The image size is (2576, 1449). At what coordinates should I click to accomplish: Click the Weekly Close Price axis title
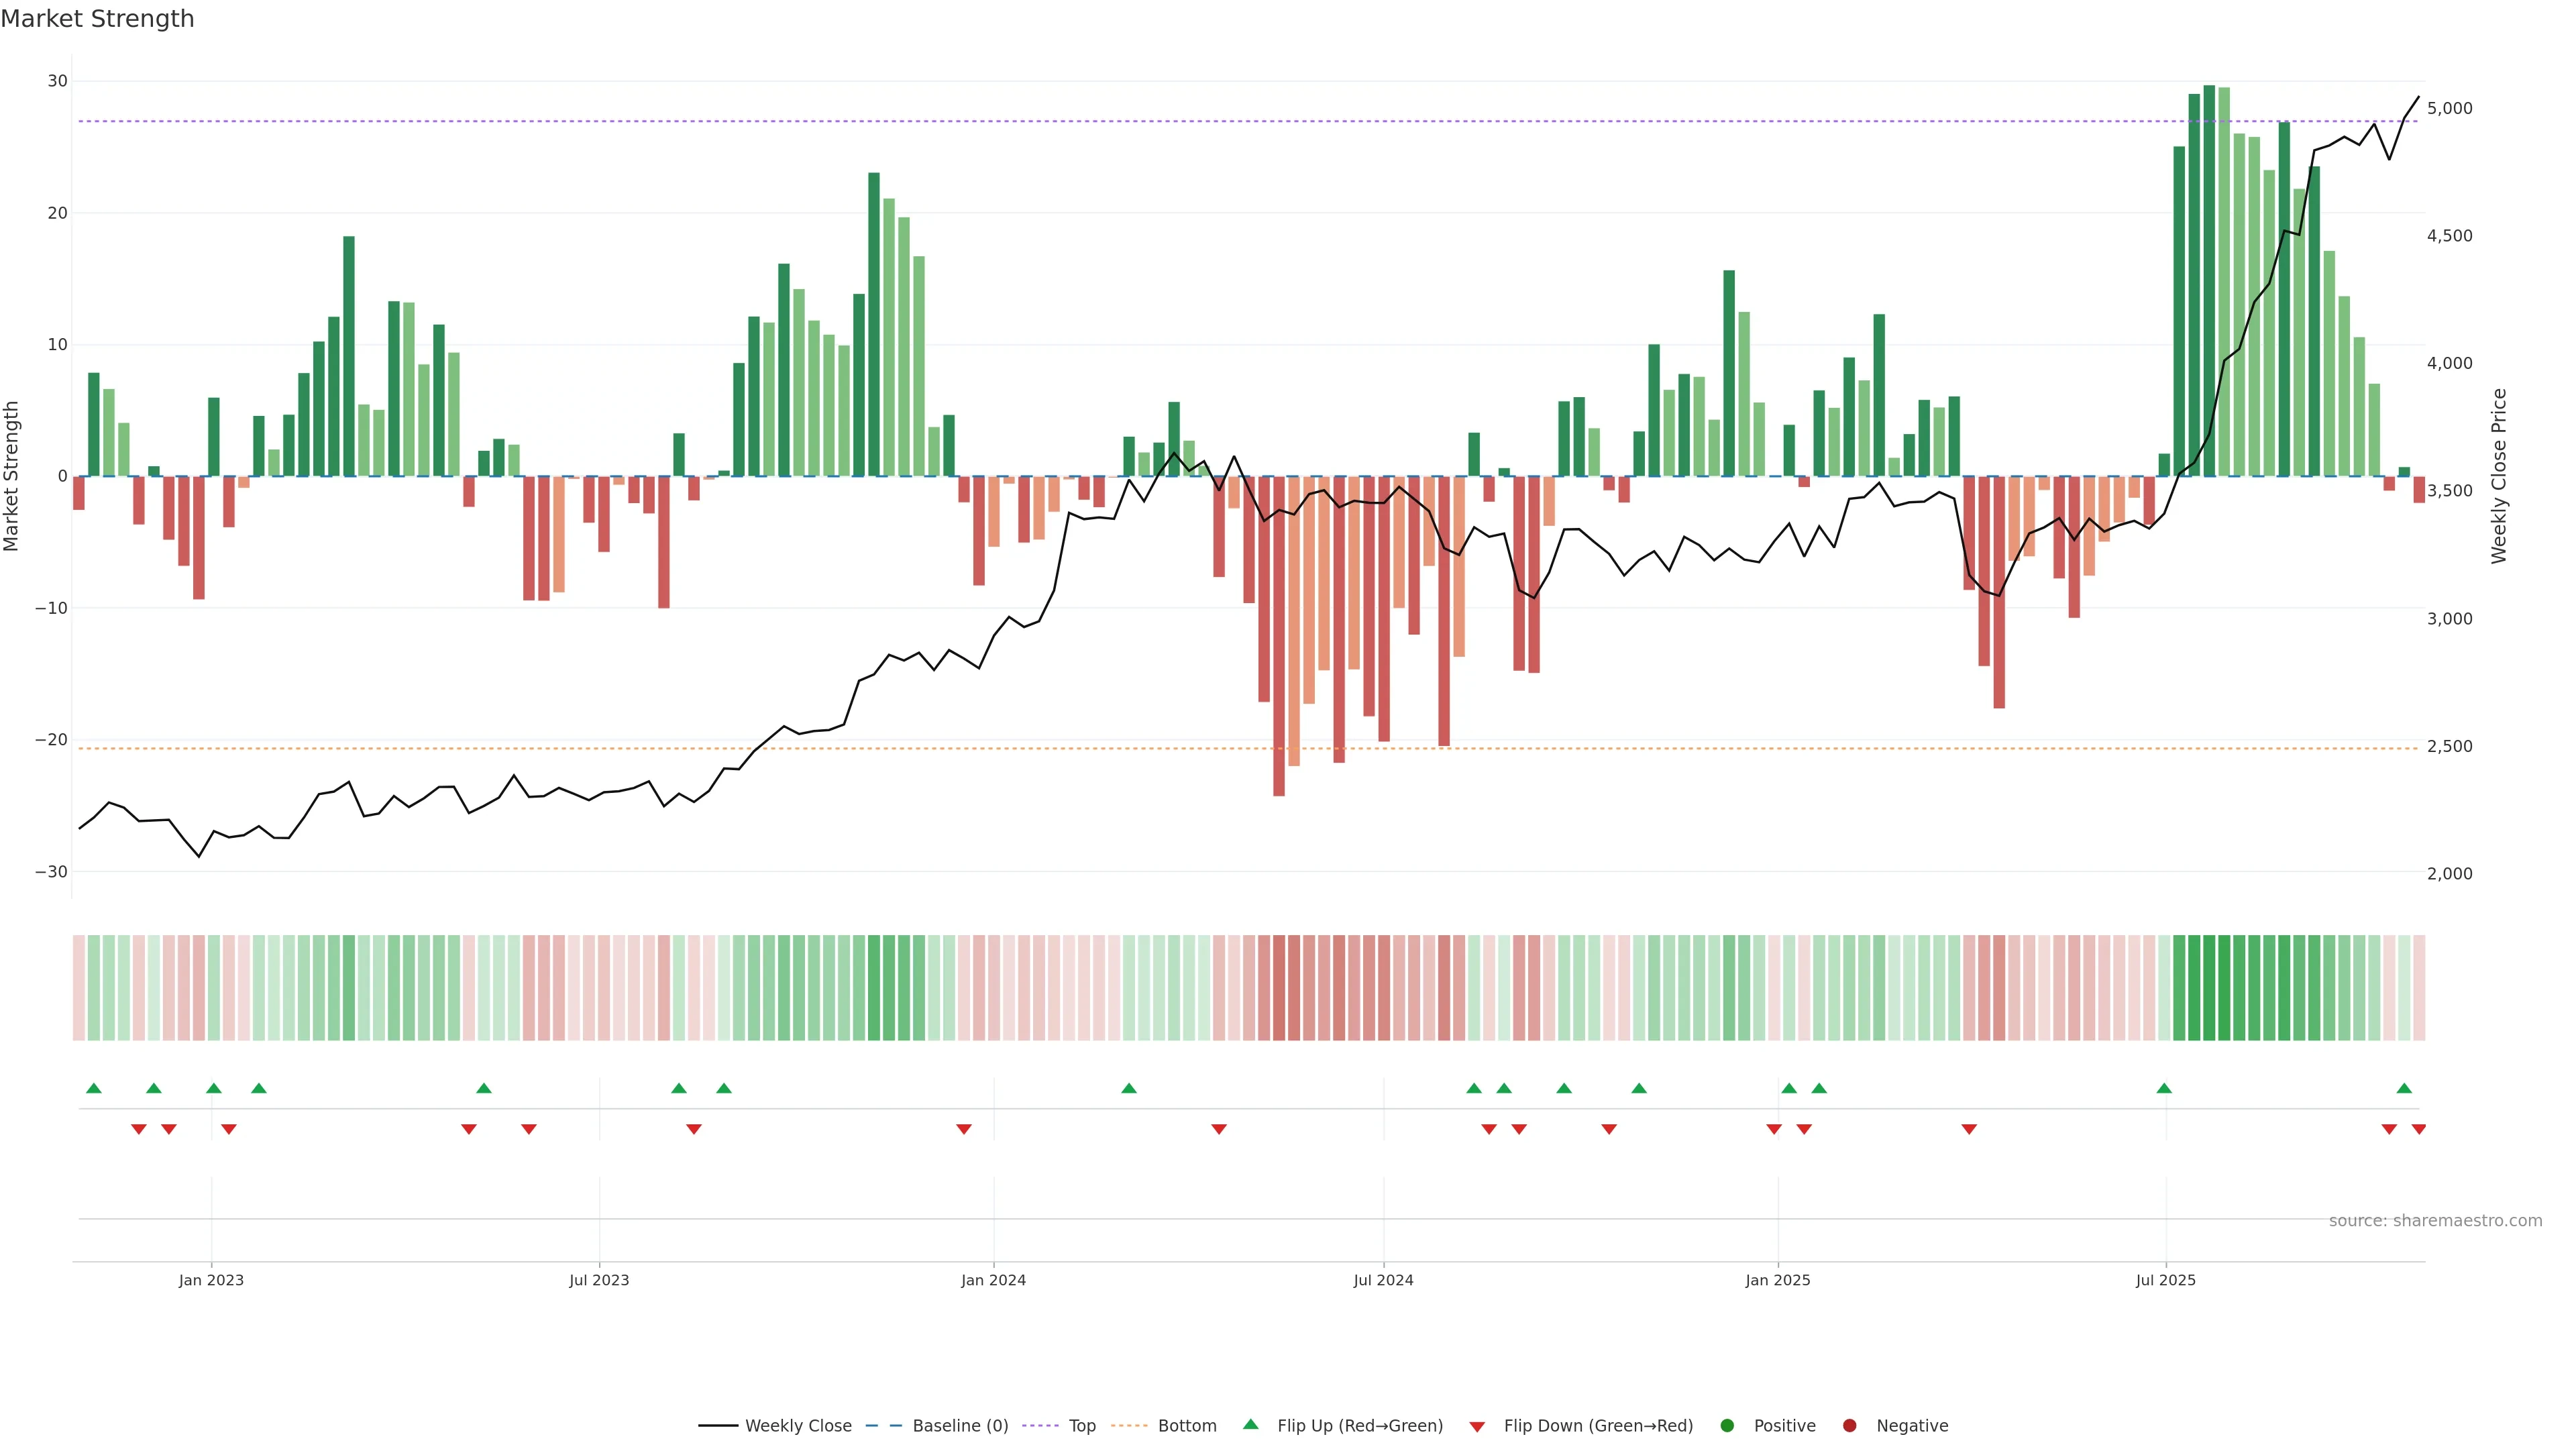[2499, 476]
